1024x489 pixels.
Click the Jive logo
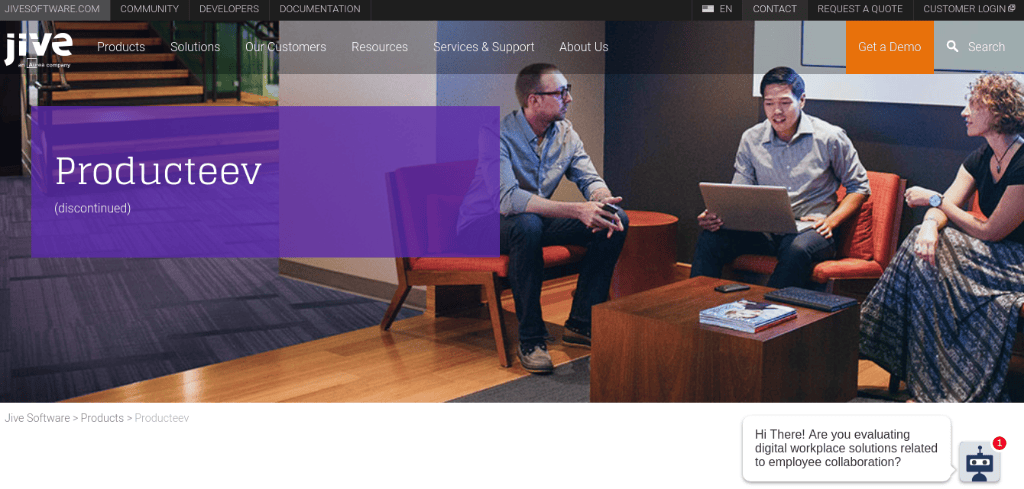coord(39,48)
